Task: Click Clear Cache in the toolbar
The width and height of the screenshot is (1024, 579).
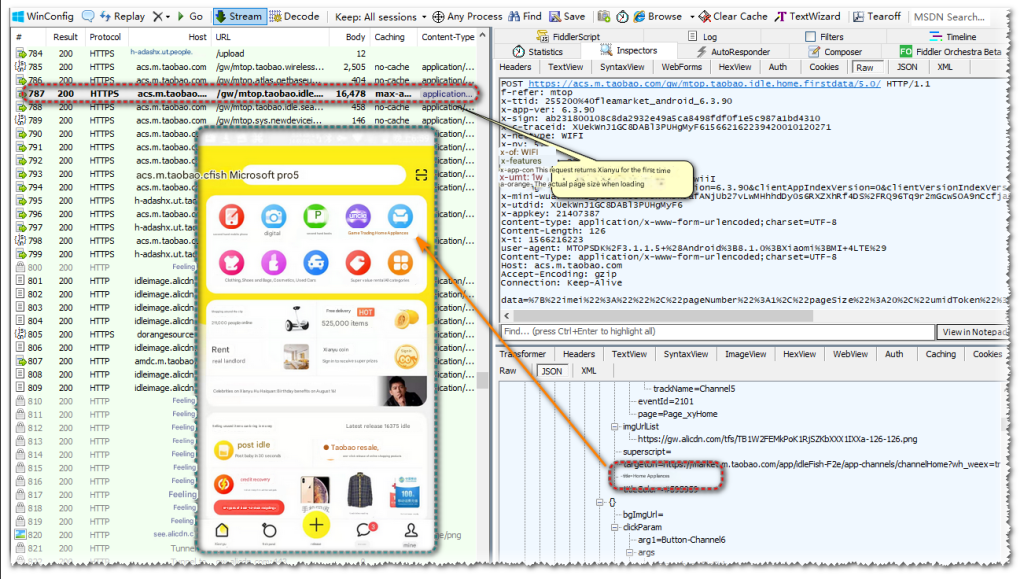Action: [733, 16]
